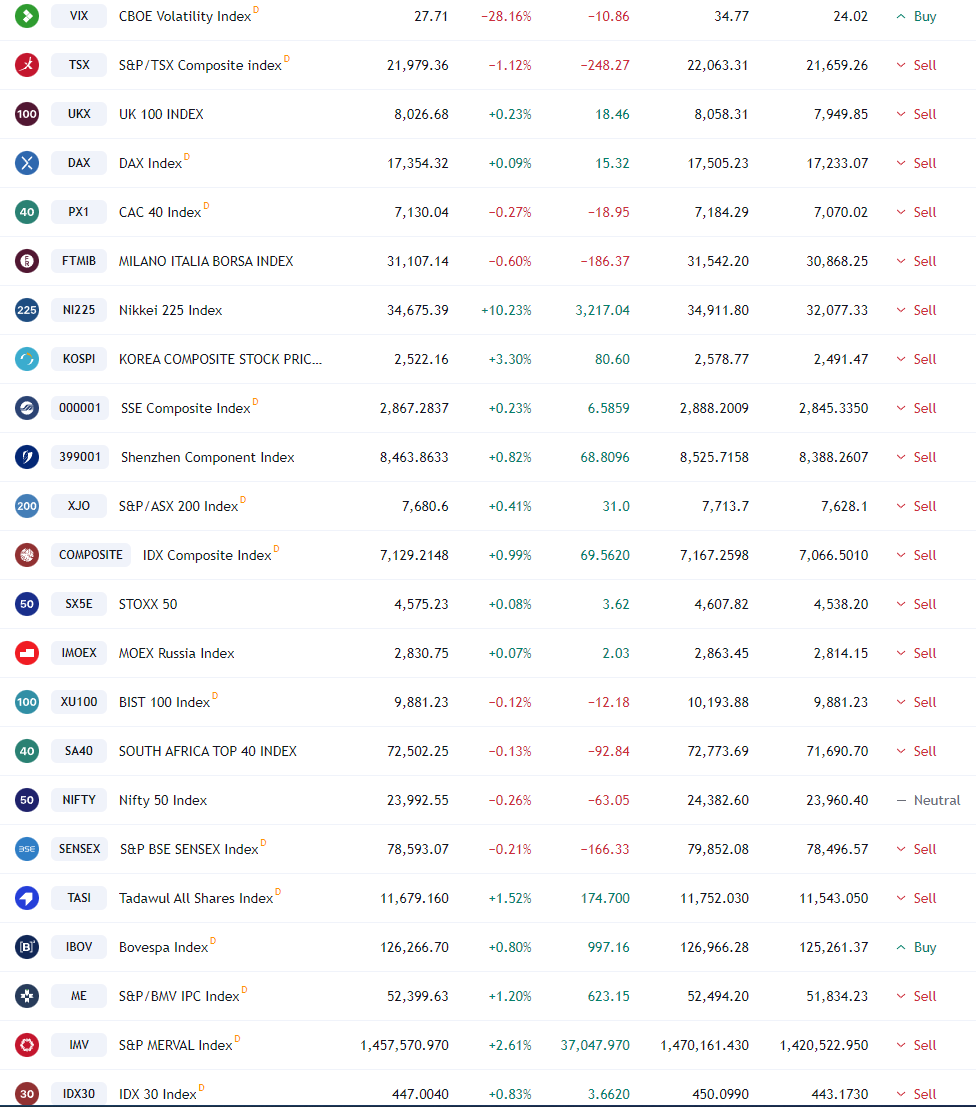Screen dimensions: 976x1107
Task: Click the DAX blue X logo icon
Action: [x=27, y=163]
